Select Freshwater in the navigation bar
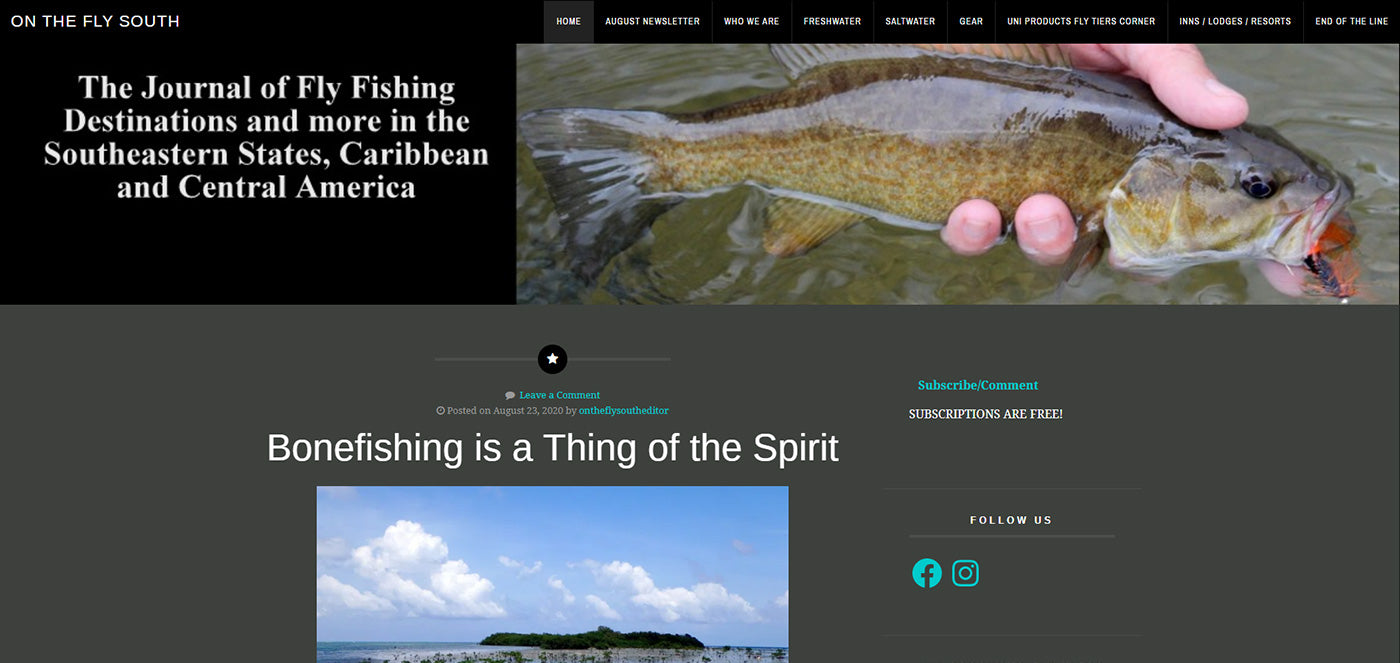1400x663 pixels. coord(832,21)
